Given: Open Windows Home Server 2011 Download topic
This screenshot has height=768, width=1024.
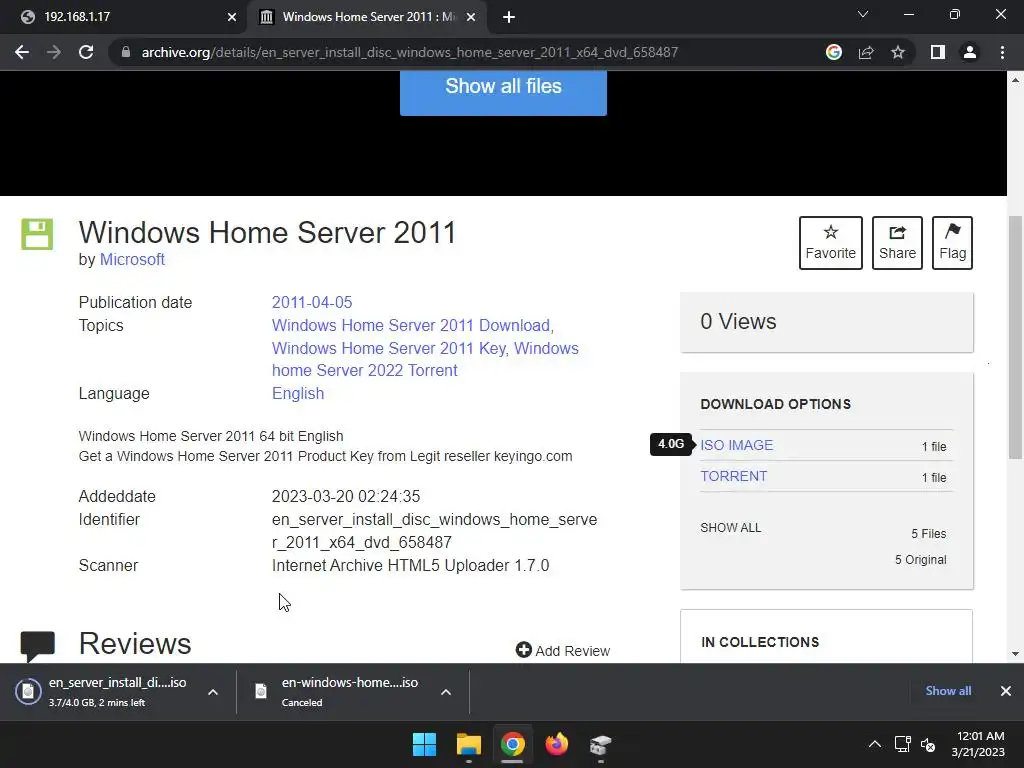Looking at the screenshot, I should (x=410, y=325).
